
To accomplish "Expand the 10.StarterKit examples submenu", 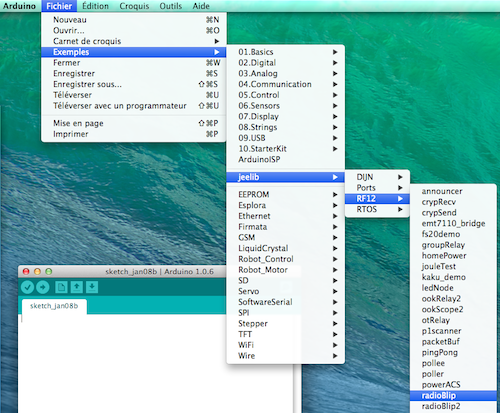I will [x=286, y=149].
